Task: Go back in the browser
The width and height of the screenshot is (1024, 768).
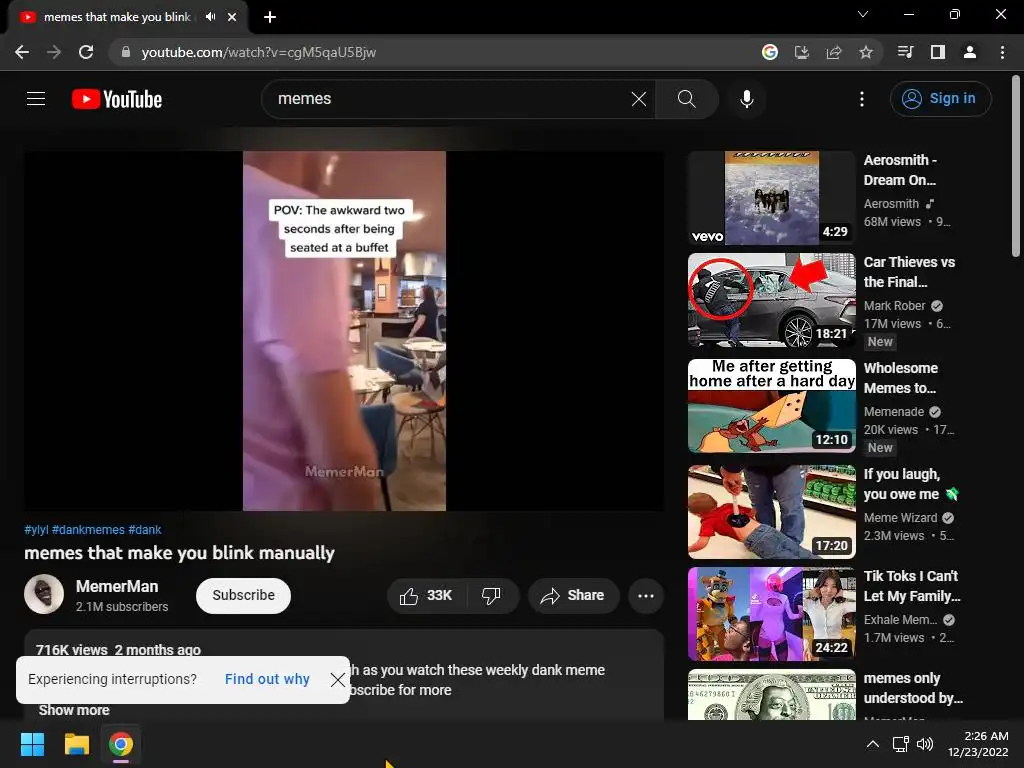Action: pos(22,52)
